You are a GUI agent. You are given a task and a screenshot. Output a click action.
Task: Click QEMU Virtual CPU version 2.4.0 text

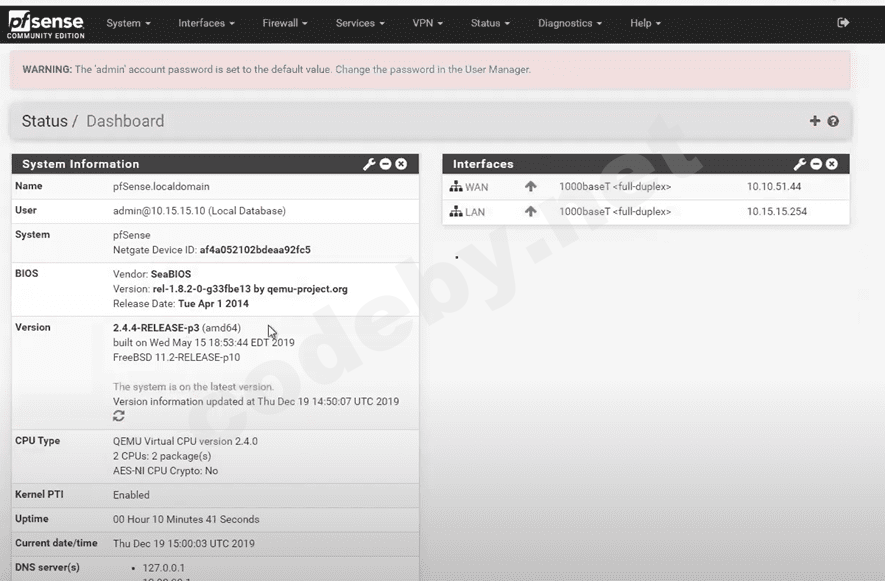(185, 441)
